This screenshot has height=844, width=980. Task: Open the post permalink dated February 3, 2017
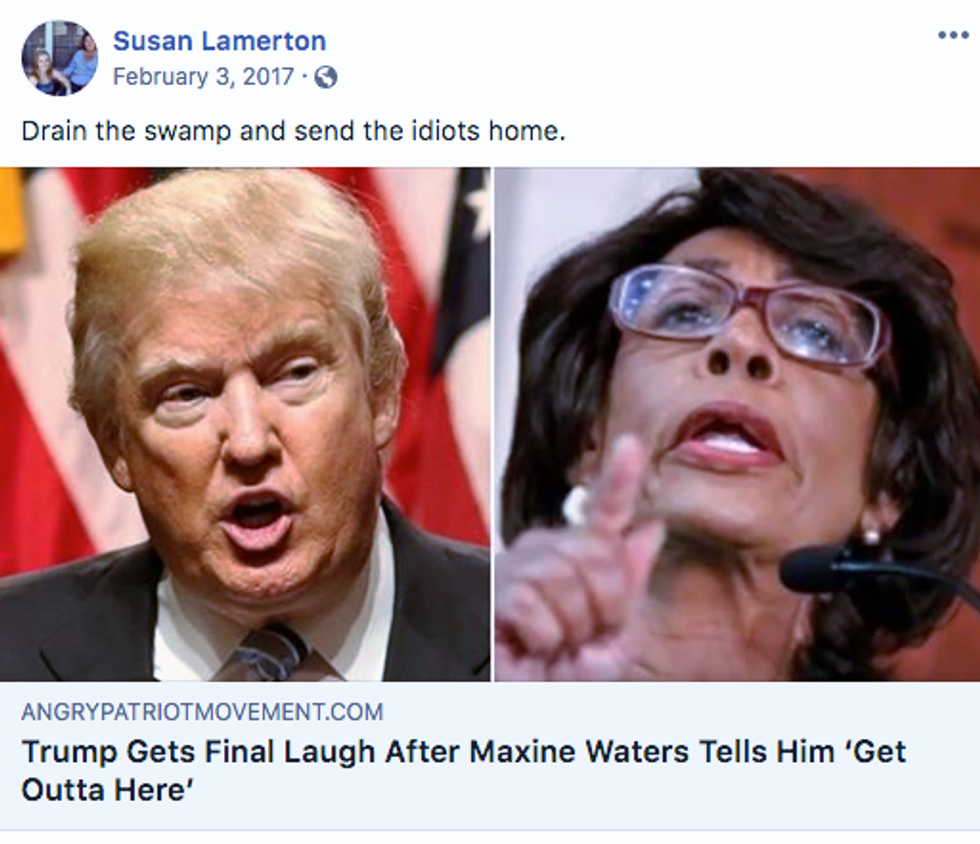tap(203, 77)
